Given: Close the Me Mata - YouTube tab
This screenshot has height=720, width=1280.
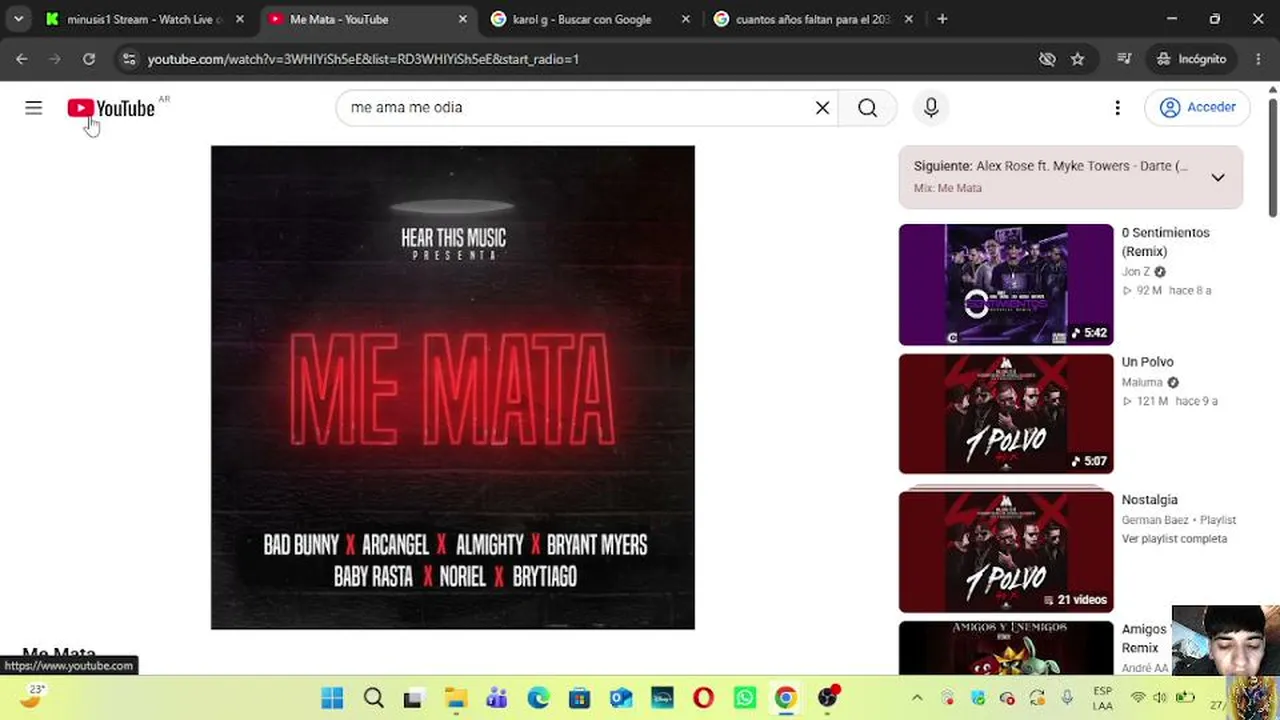Looking at the screenshot, I should 462,19.
